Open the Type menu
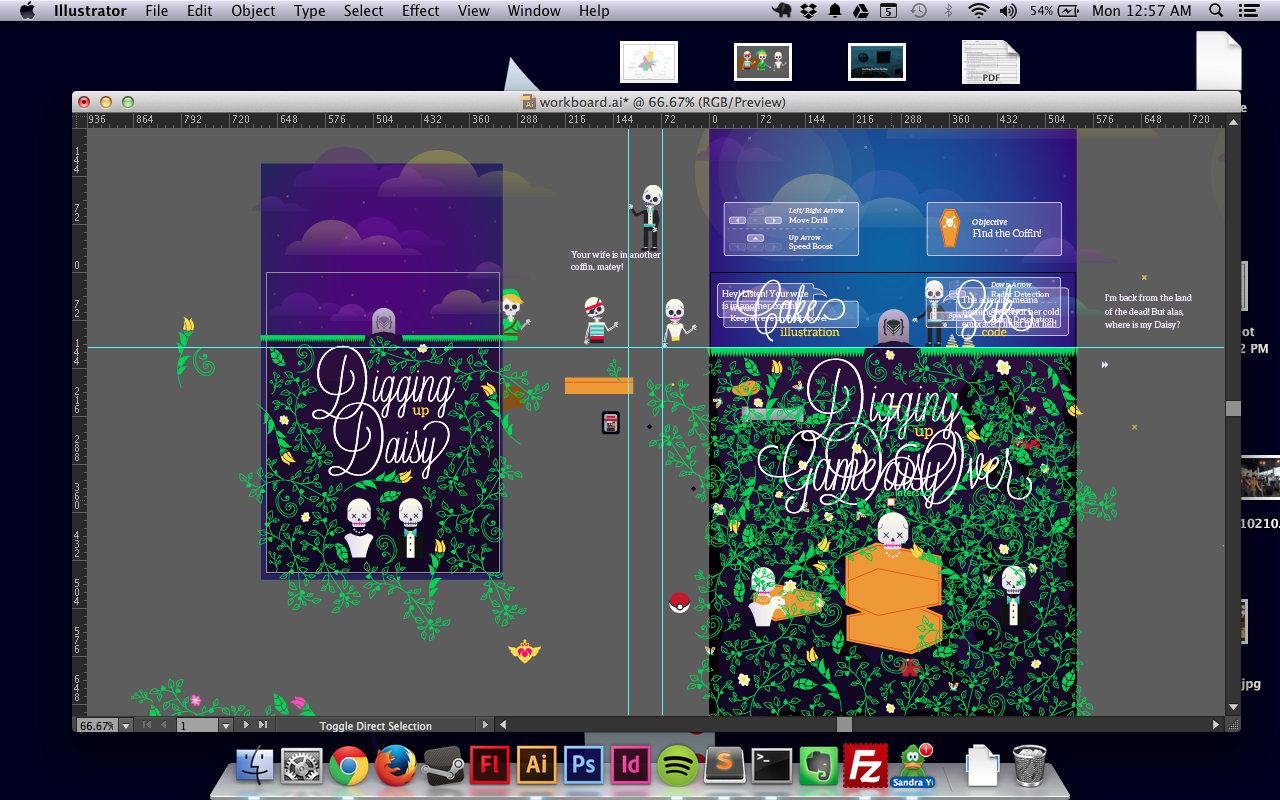This screenshot has width=1280, height=800. [309, 11]
